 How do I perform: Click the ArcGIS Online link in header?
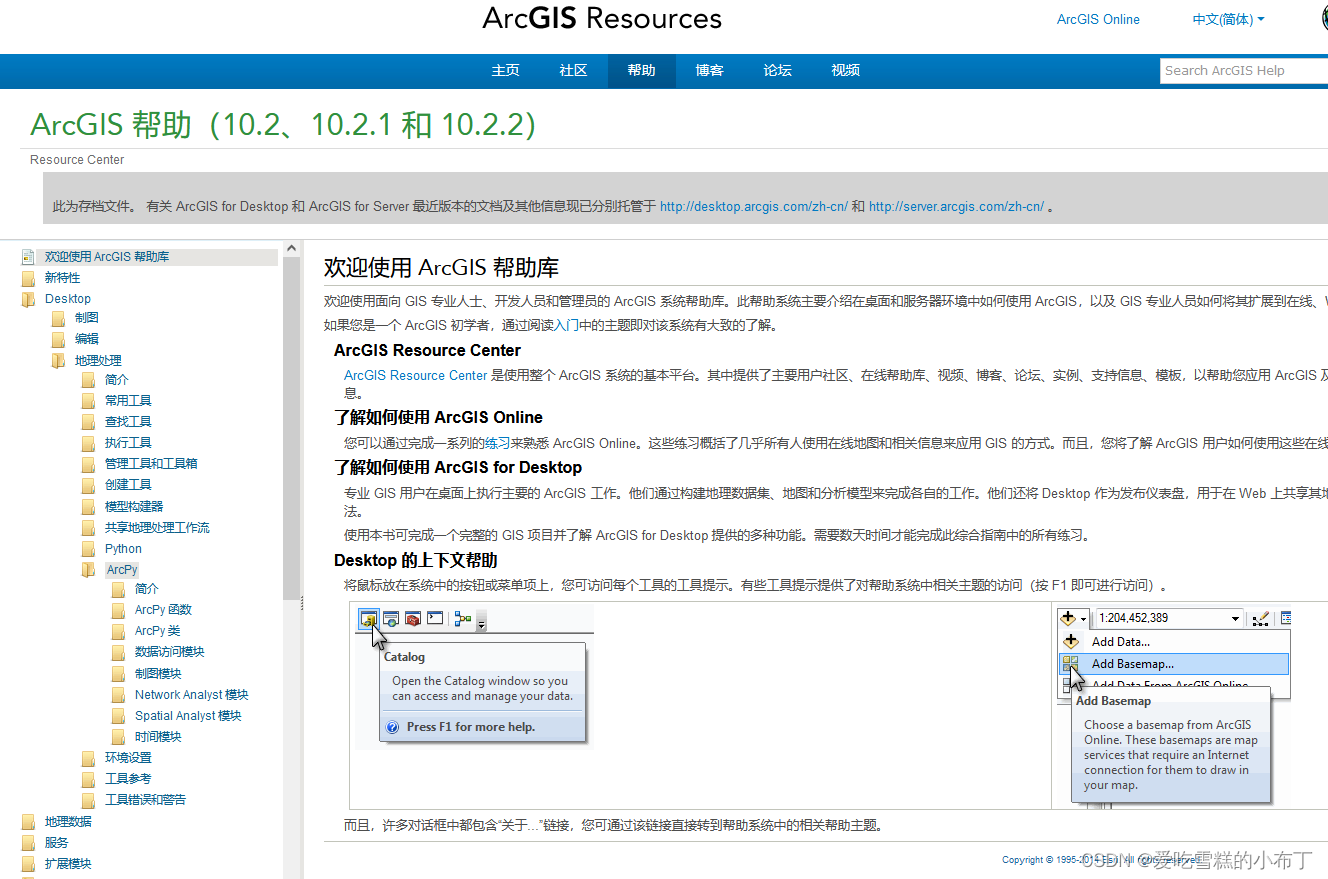1098,19
